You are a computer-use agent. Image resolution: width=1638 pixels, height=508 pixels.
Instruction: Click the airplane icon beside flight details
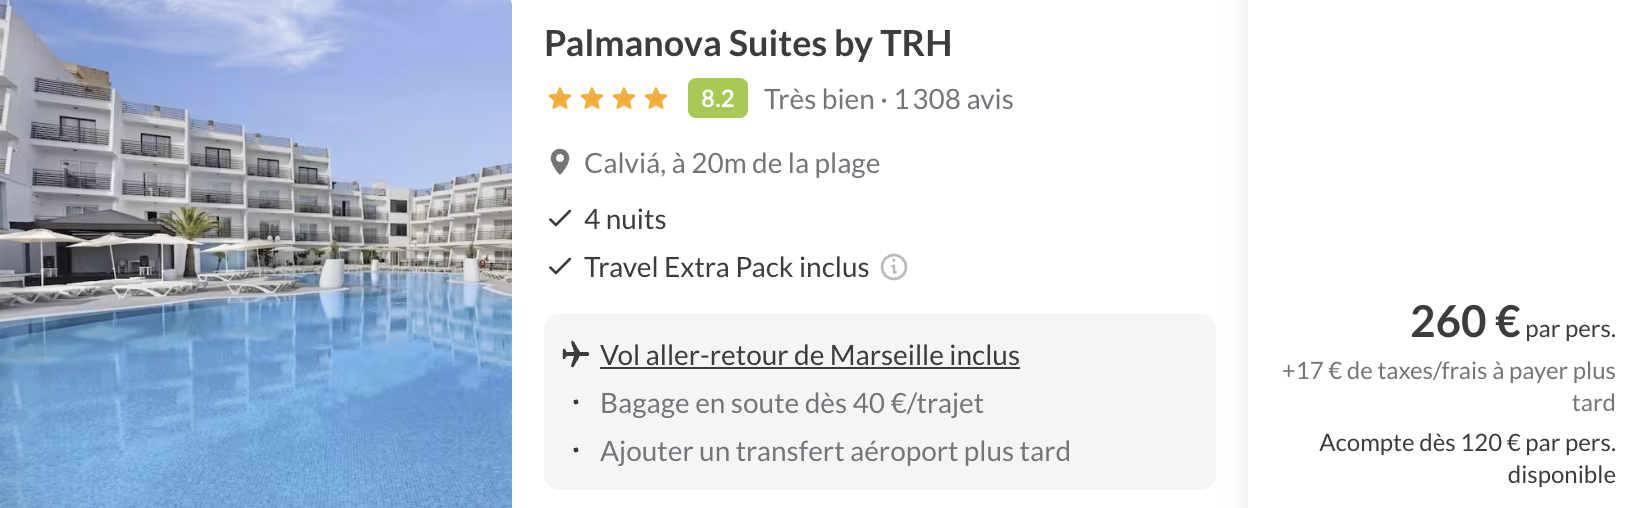click(575, 354)
